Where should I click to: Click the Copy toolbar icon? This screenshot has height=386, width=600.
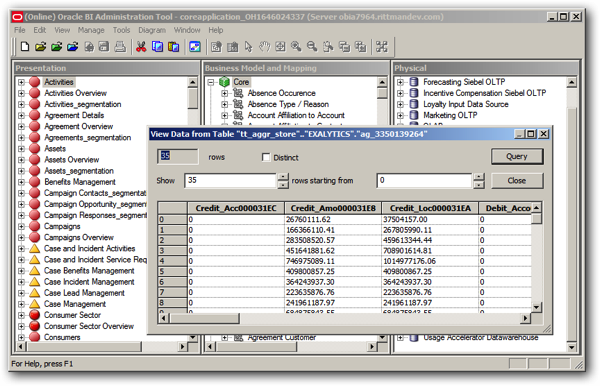pyautogui.click(x=157, y=47)
